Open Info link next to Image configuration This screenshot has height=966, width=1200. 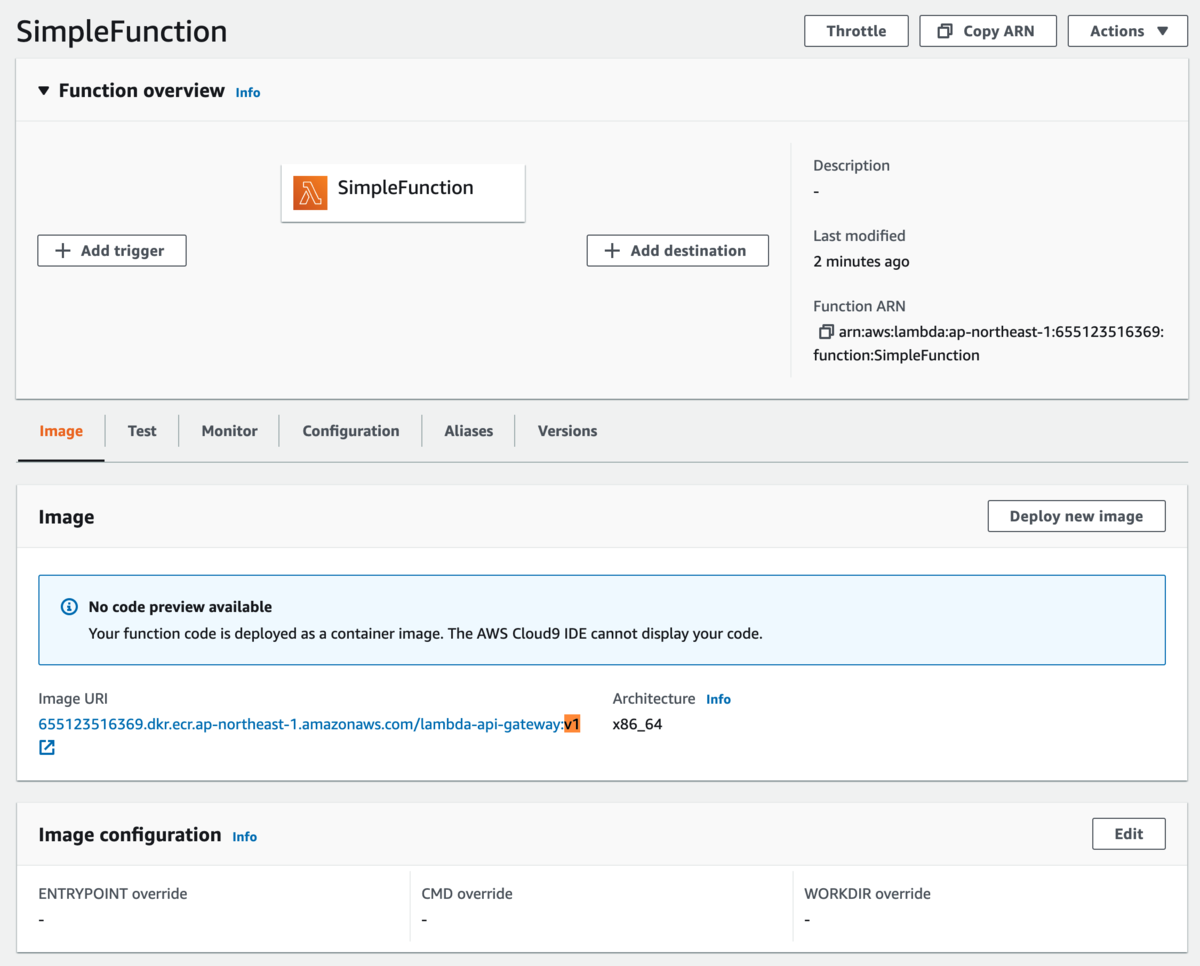coord(245,836)
